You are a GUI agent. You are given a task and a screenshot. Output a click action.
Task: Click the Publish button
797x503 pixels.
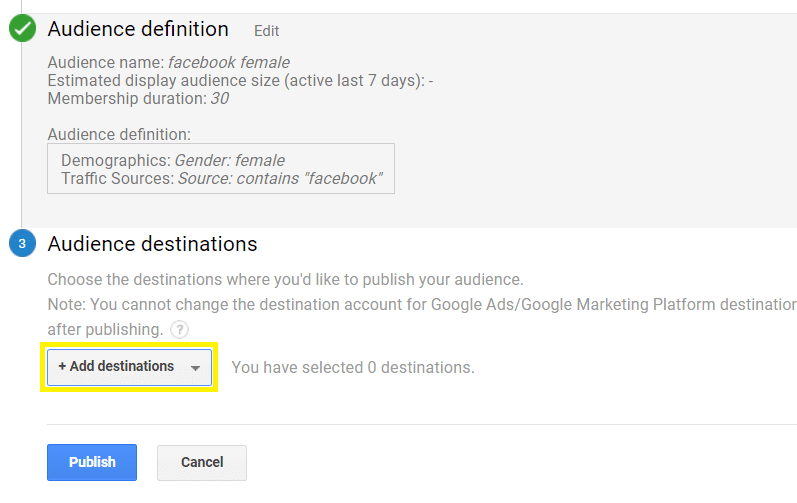[x=92, y=462]
